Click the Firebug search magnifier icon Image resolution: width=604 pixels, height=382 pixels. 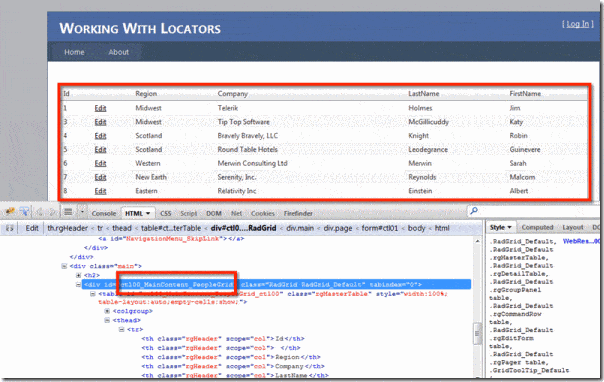[x=474, y=211]
